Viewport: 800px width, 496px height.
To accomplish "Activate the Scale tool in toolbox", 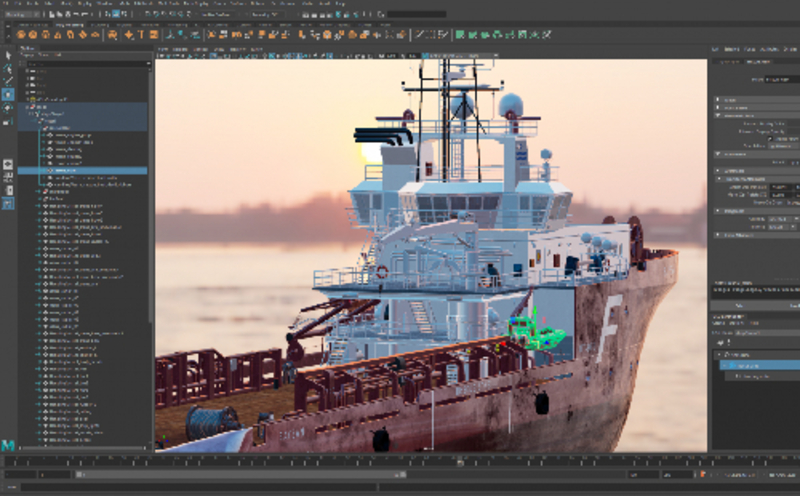I will click(x=8, y=121).
